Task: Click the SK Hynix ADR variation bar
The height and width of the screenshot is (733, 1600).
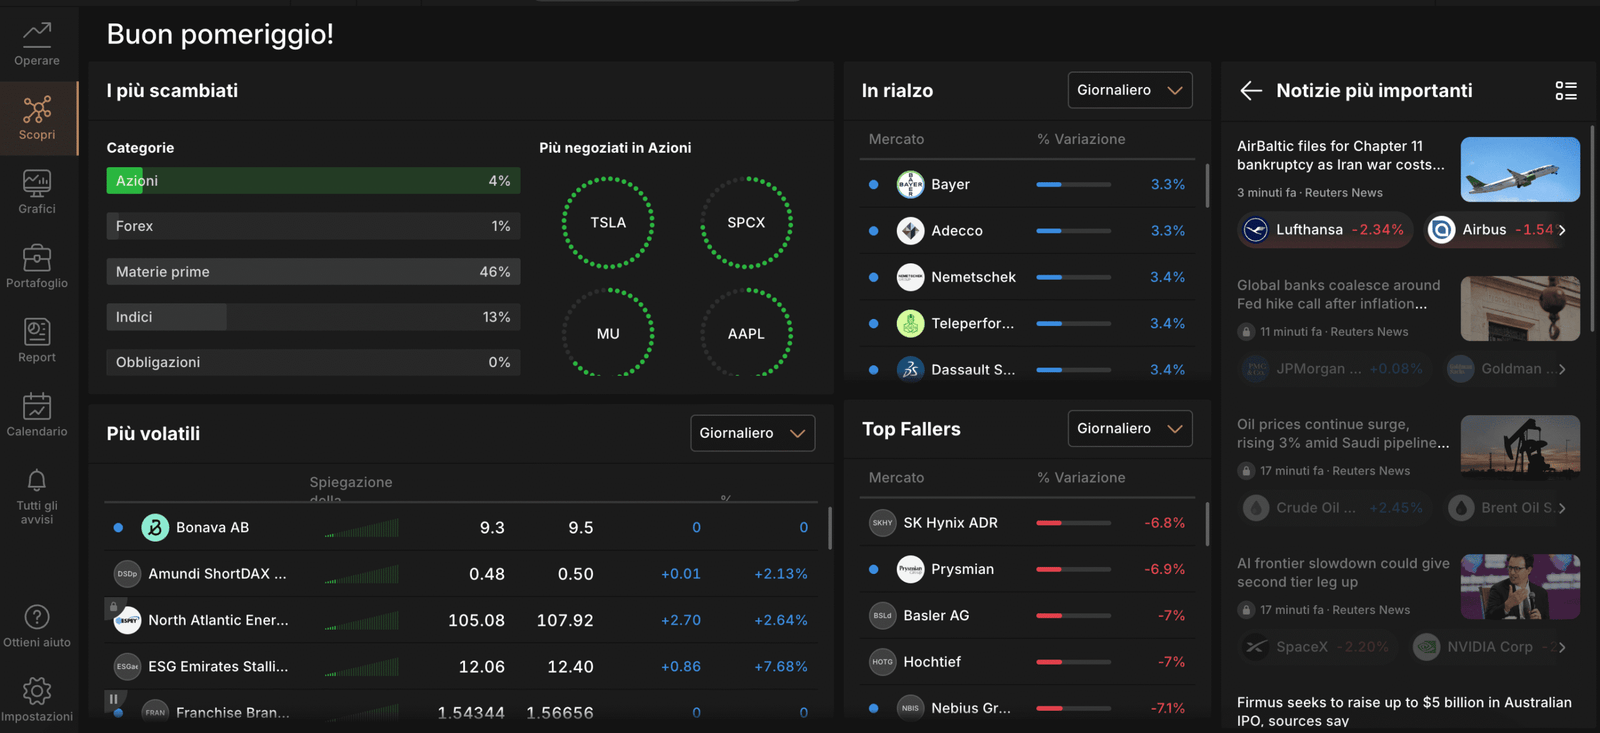Action: 1073,523
